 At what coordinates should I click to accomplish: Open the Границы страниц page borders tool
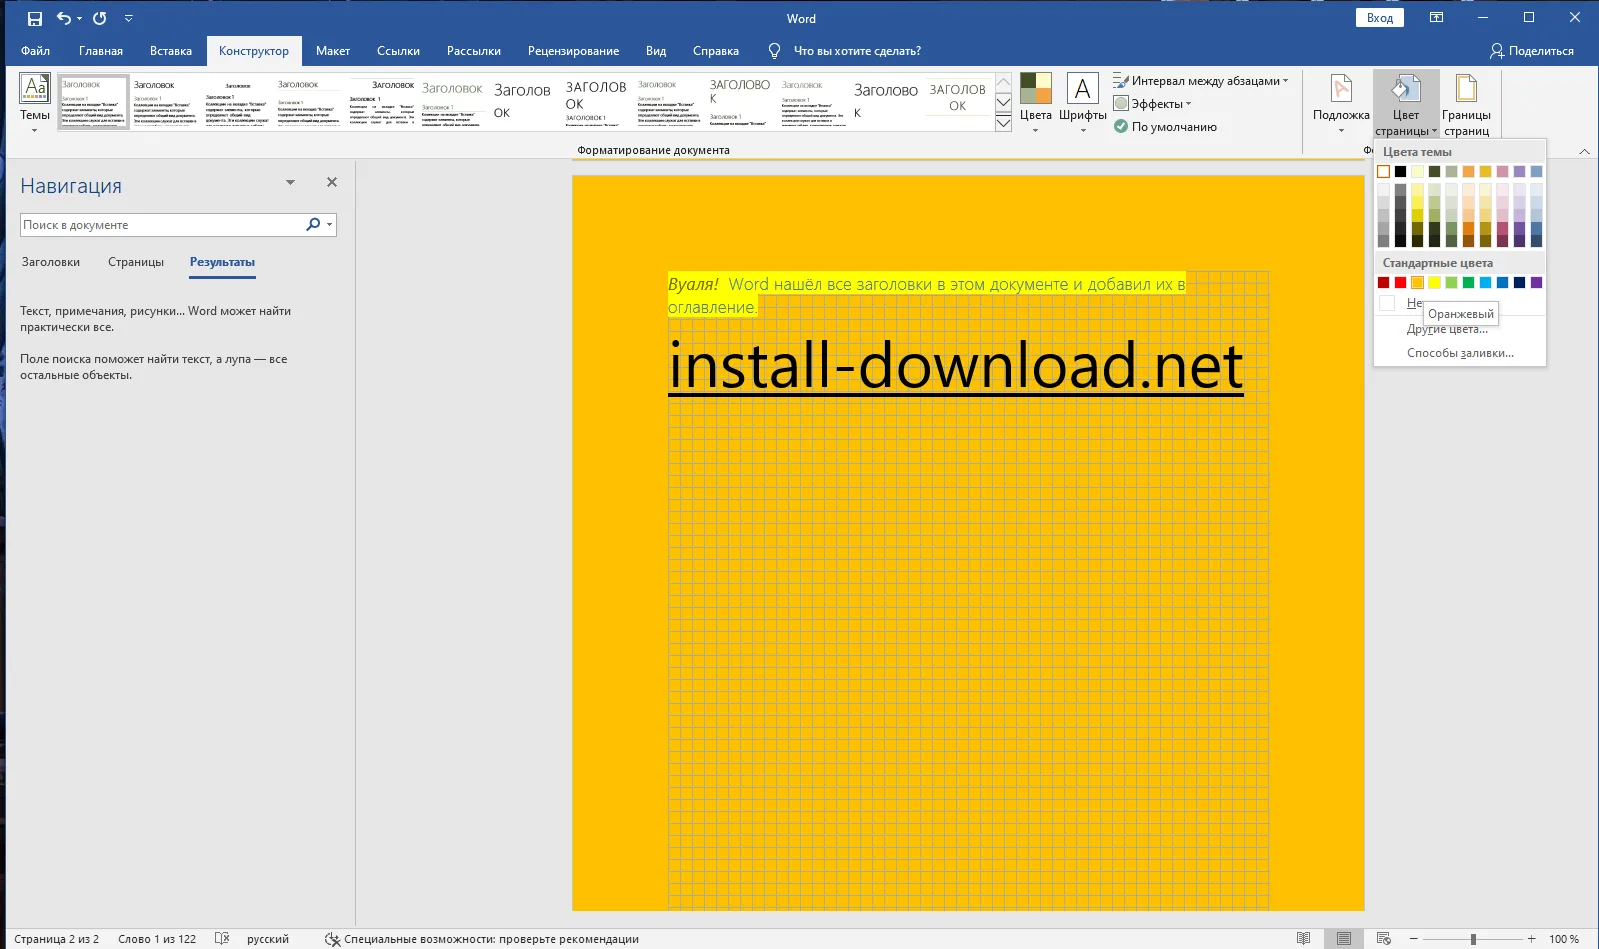pos(1466,92)
